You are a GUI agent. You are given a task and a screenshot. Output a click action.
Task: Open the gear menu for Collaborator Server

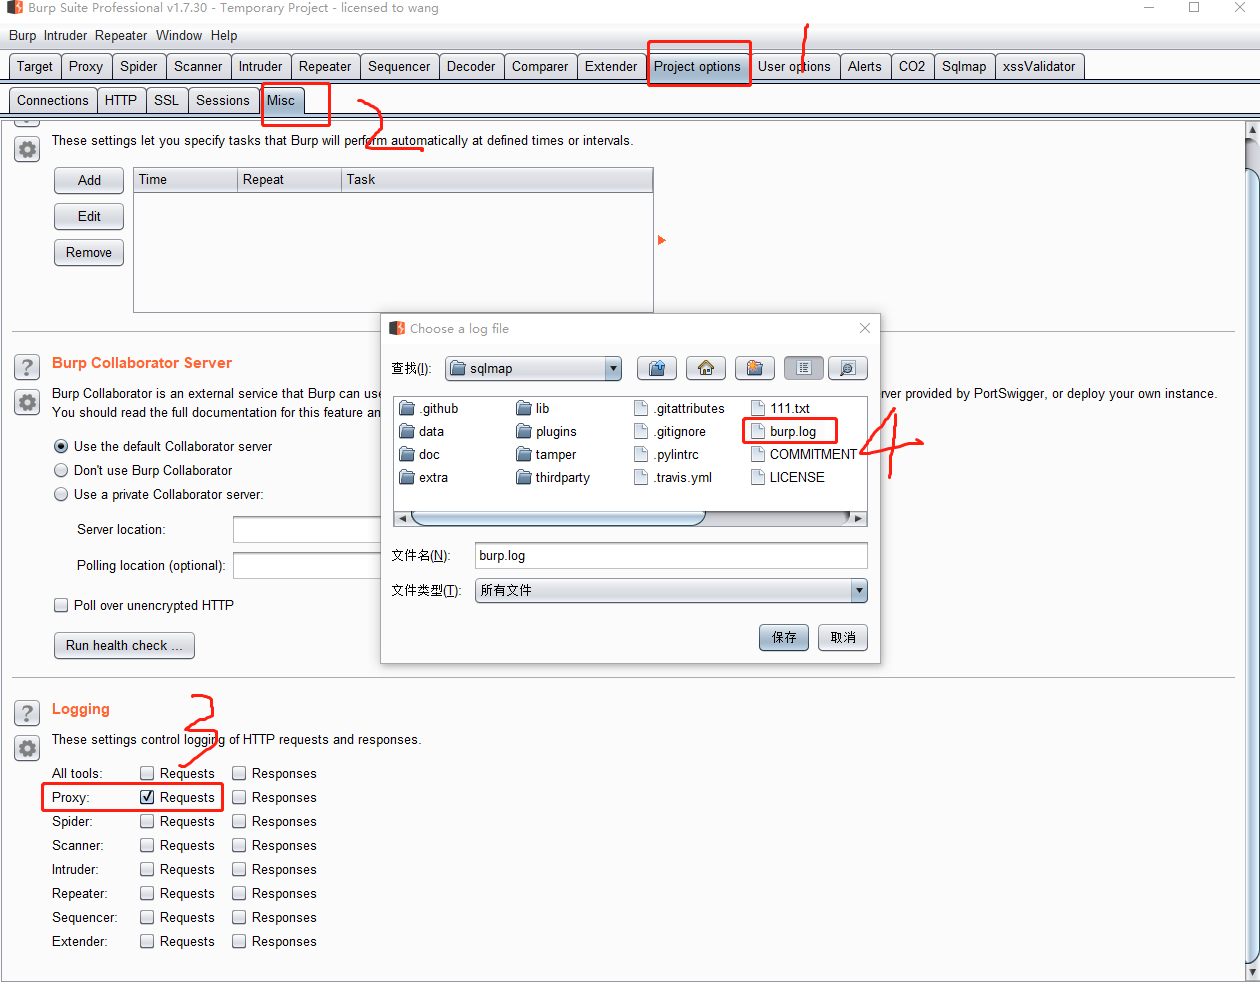(27, 402)
